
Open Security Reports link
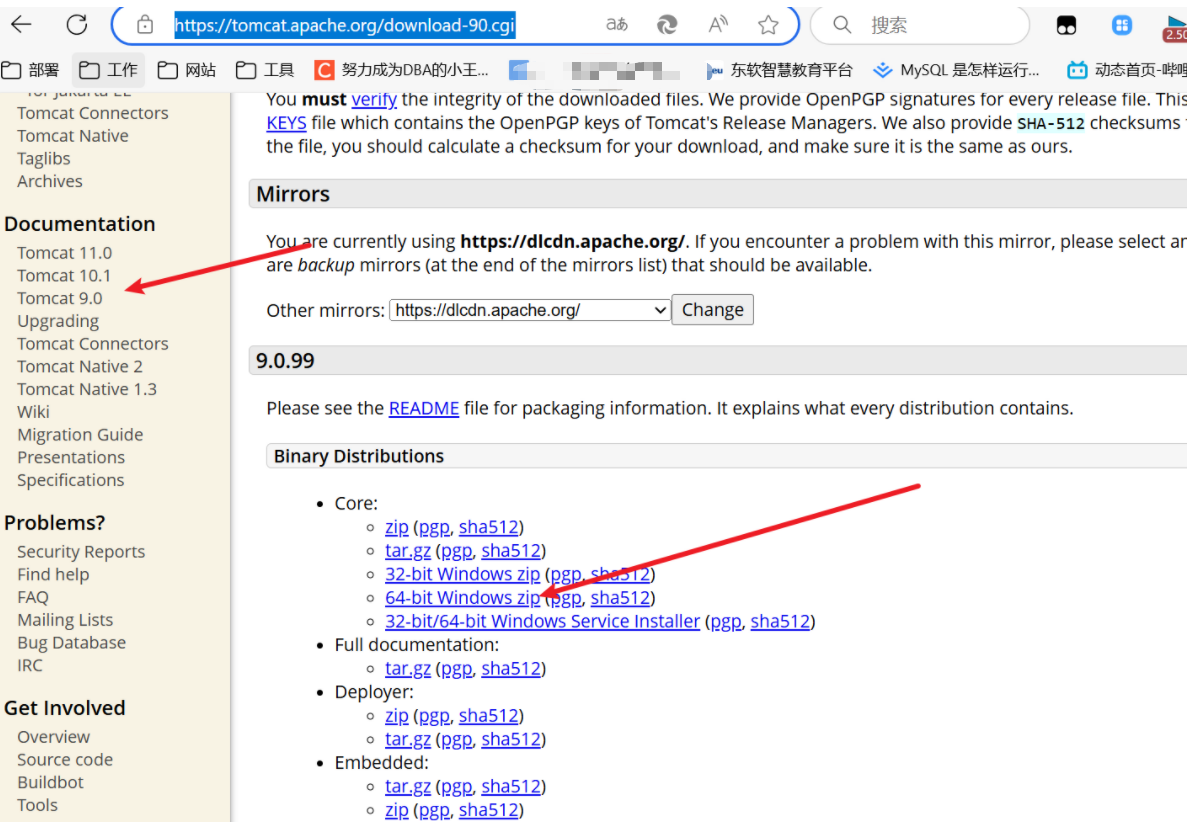(x=81, y=551)
